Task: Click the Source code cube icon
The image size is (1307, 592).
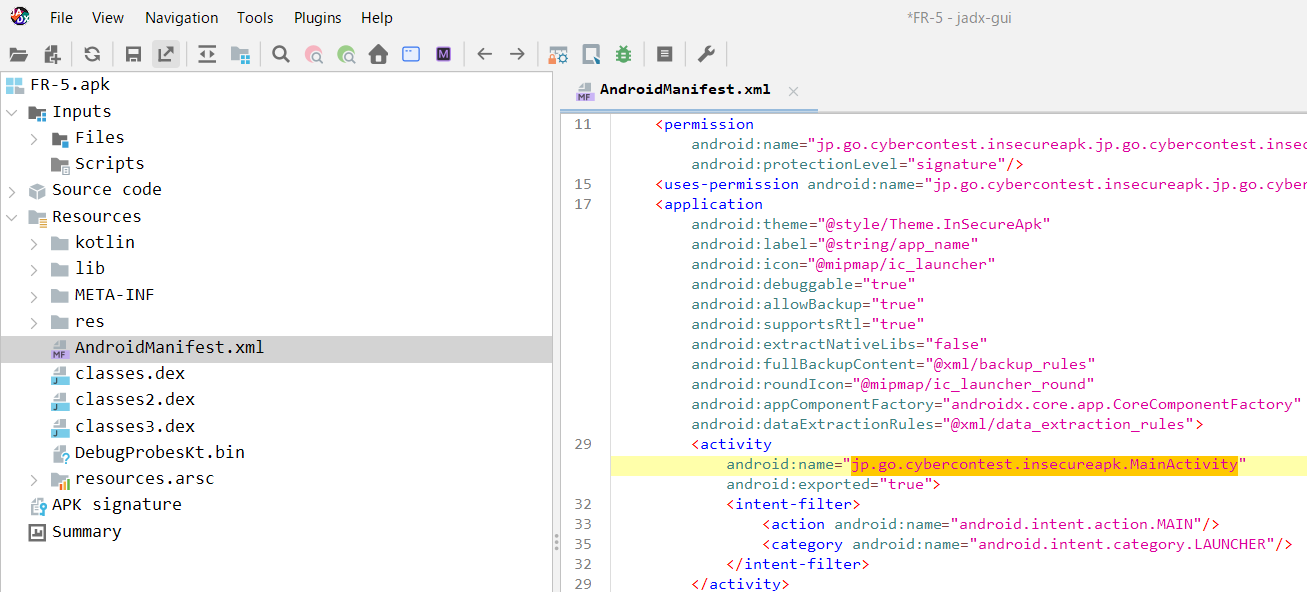Action: tap(38, 190)
